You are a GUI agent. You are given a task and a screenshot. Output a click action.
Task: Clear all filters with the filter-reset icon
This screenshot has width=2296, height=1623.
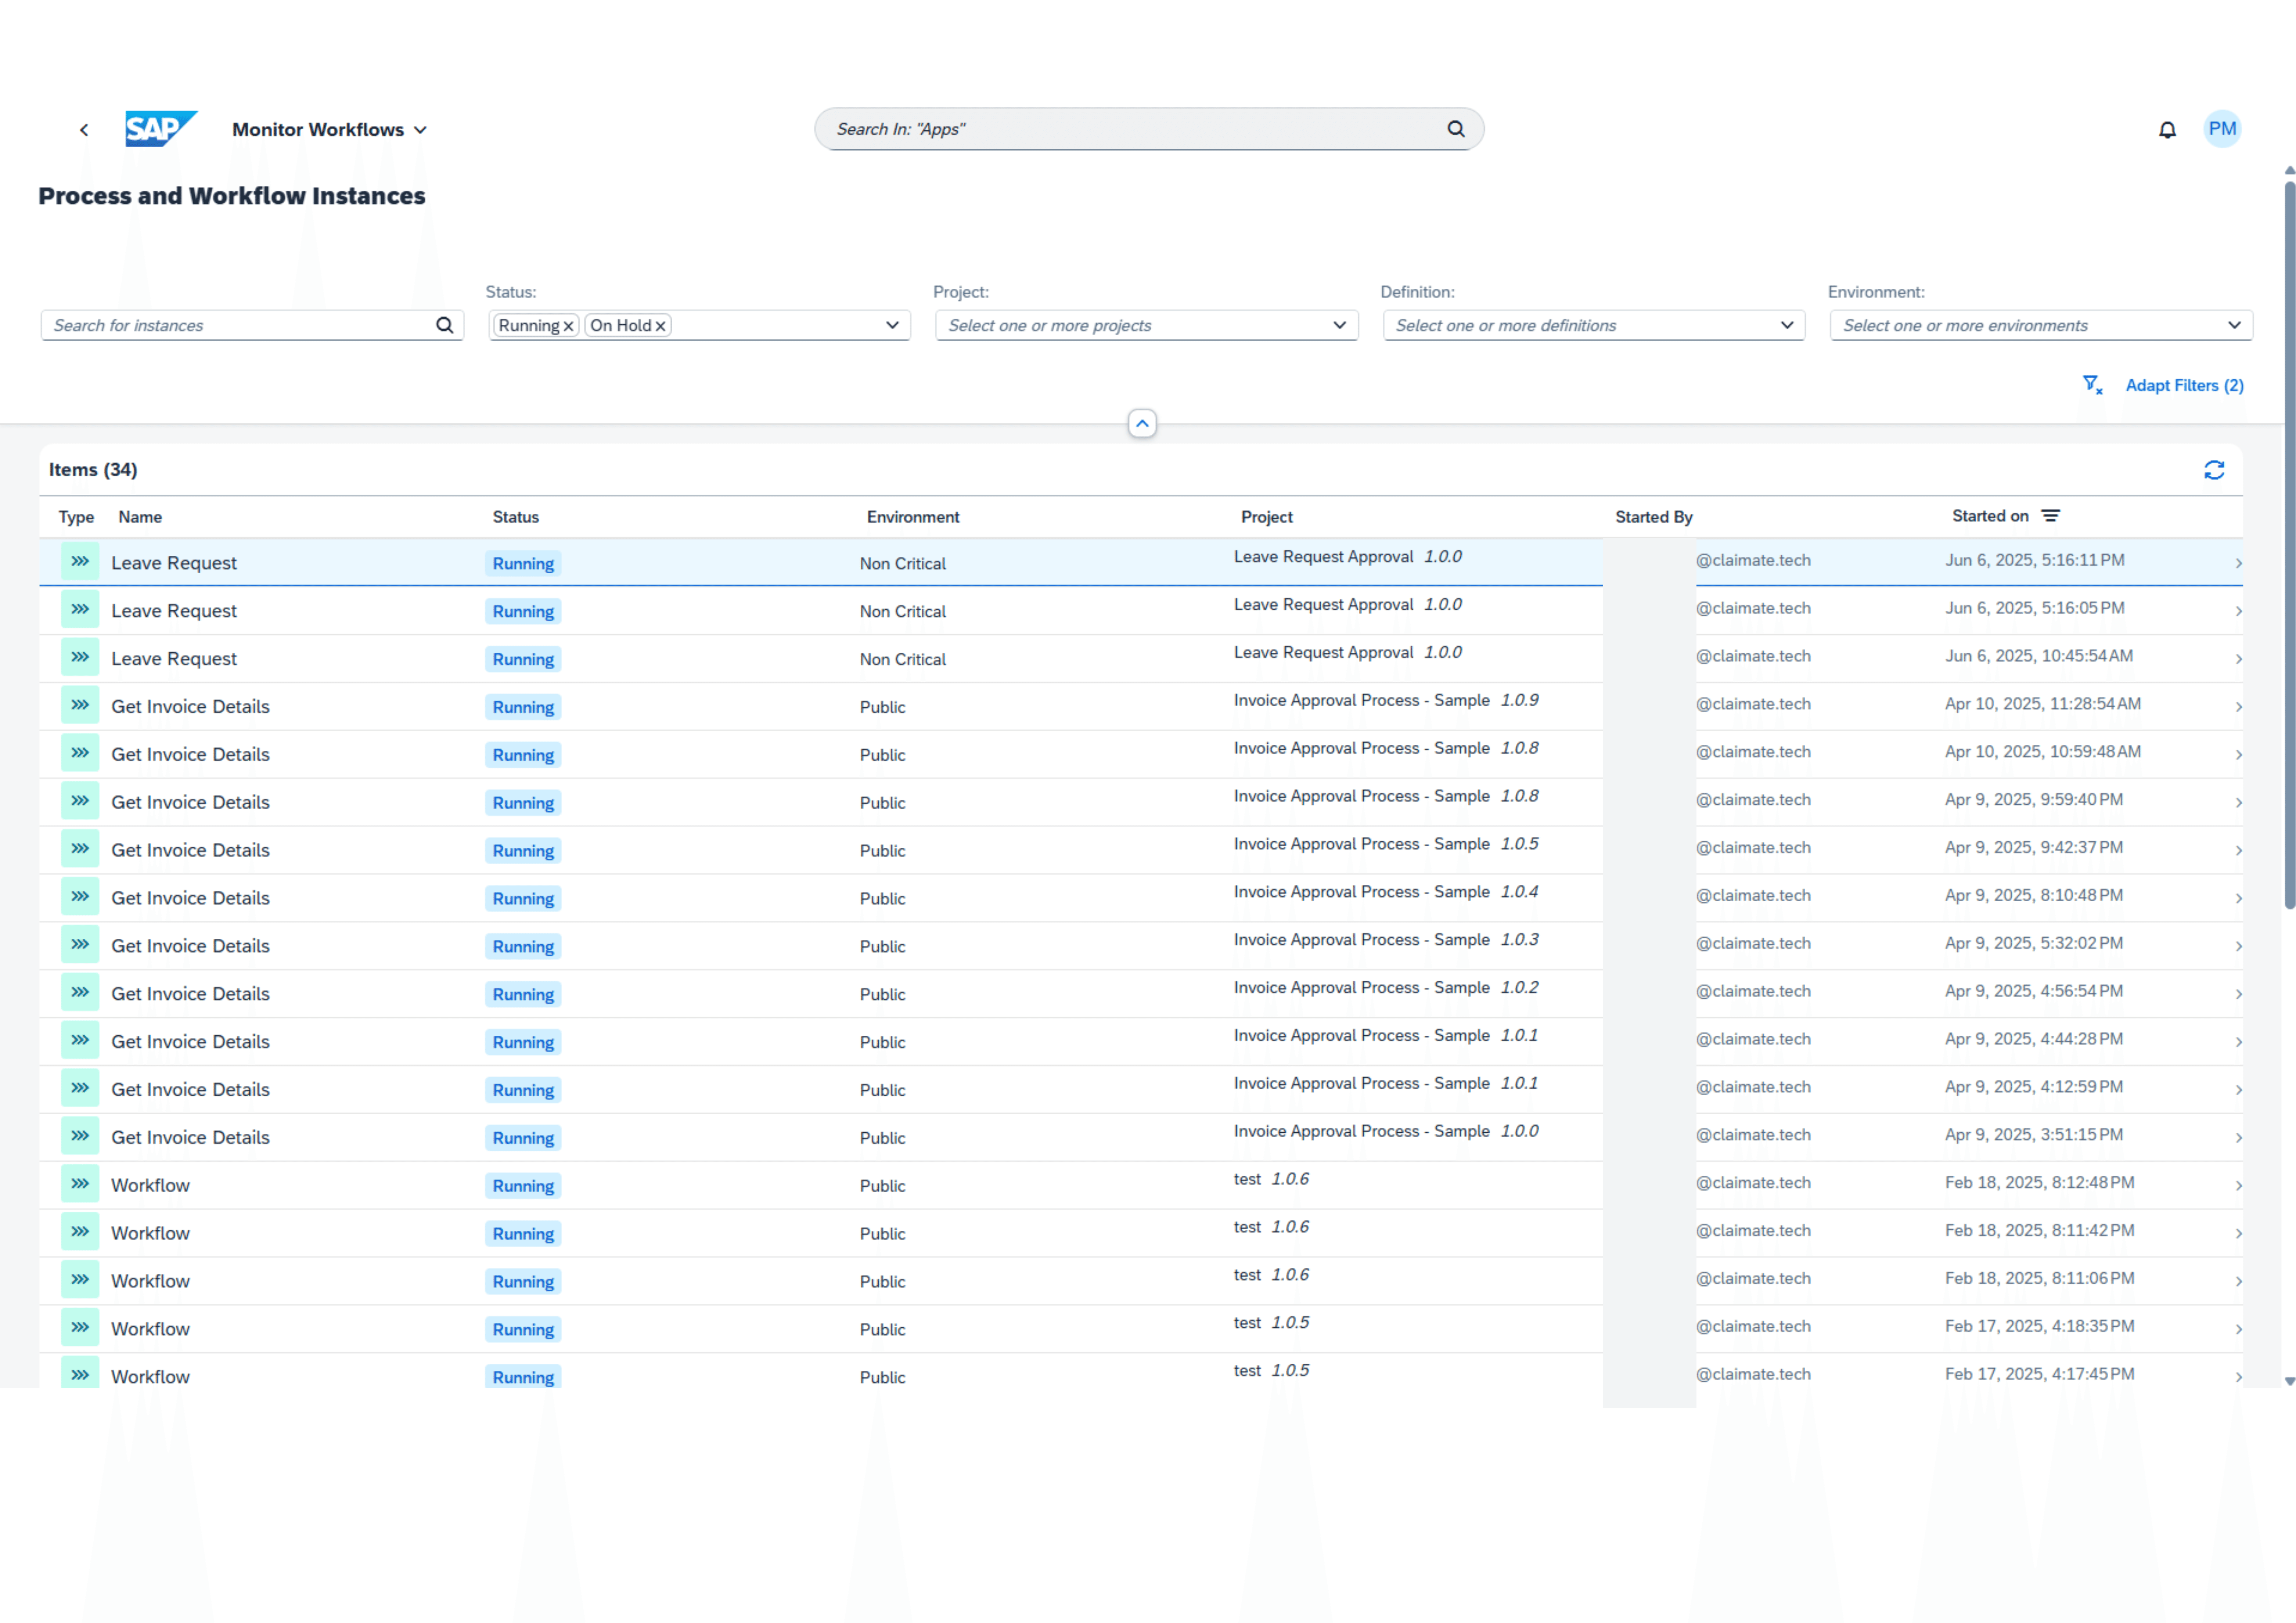point(2092,385)
